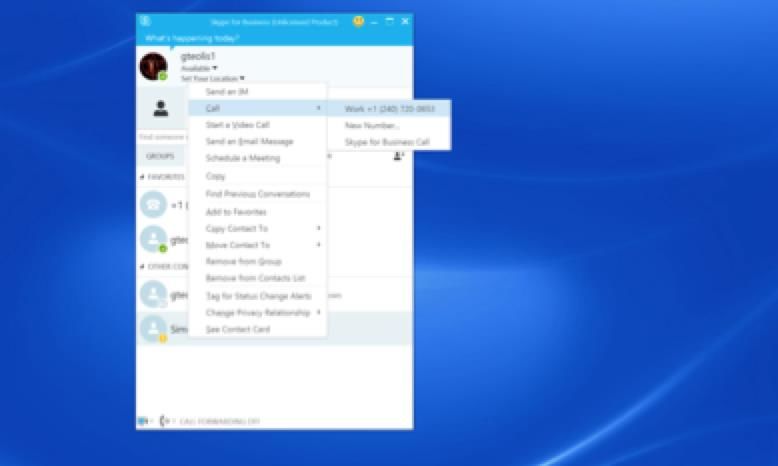This screenshot has height=466, width=778.
Task: Call the Work phone number
Action: point(389,109)
